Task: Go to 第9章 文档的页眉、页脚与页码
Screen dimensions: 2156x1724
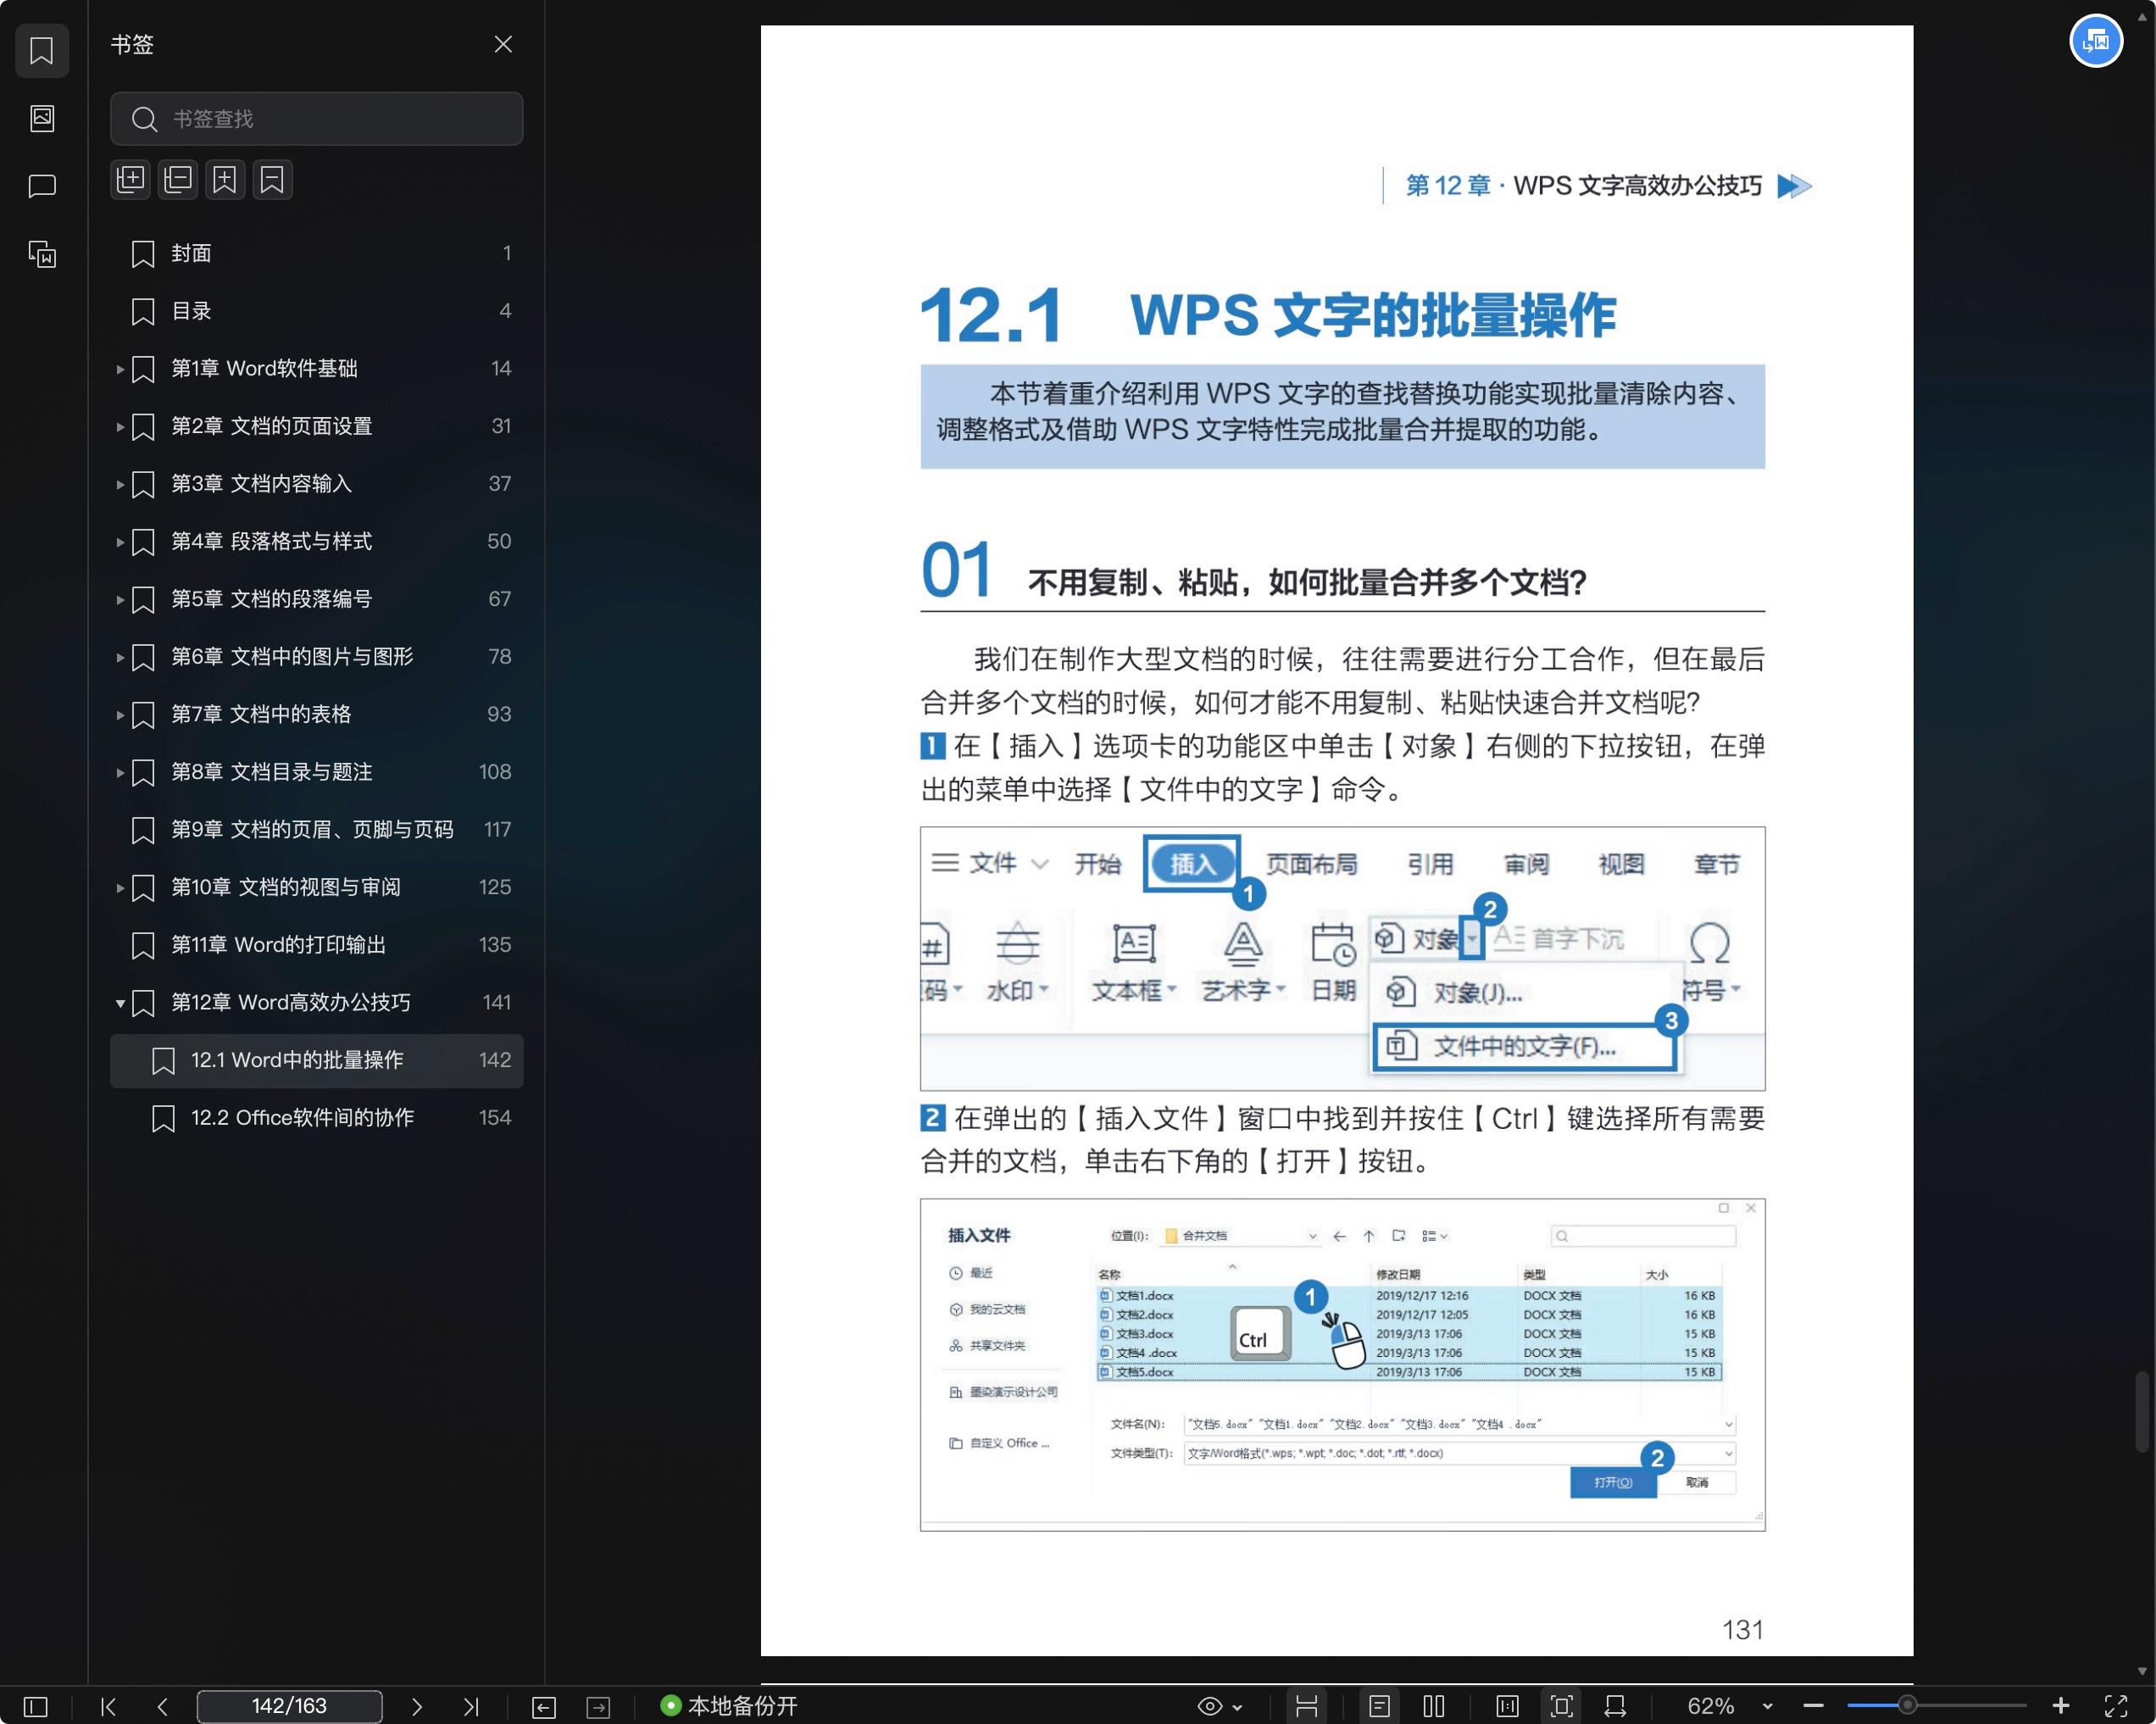Action: tap(316, 830)
